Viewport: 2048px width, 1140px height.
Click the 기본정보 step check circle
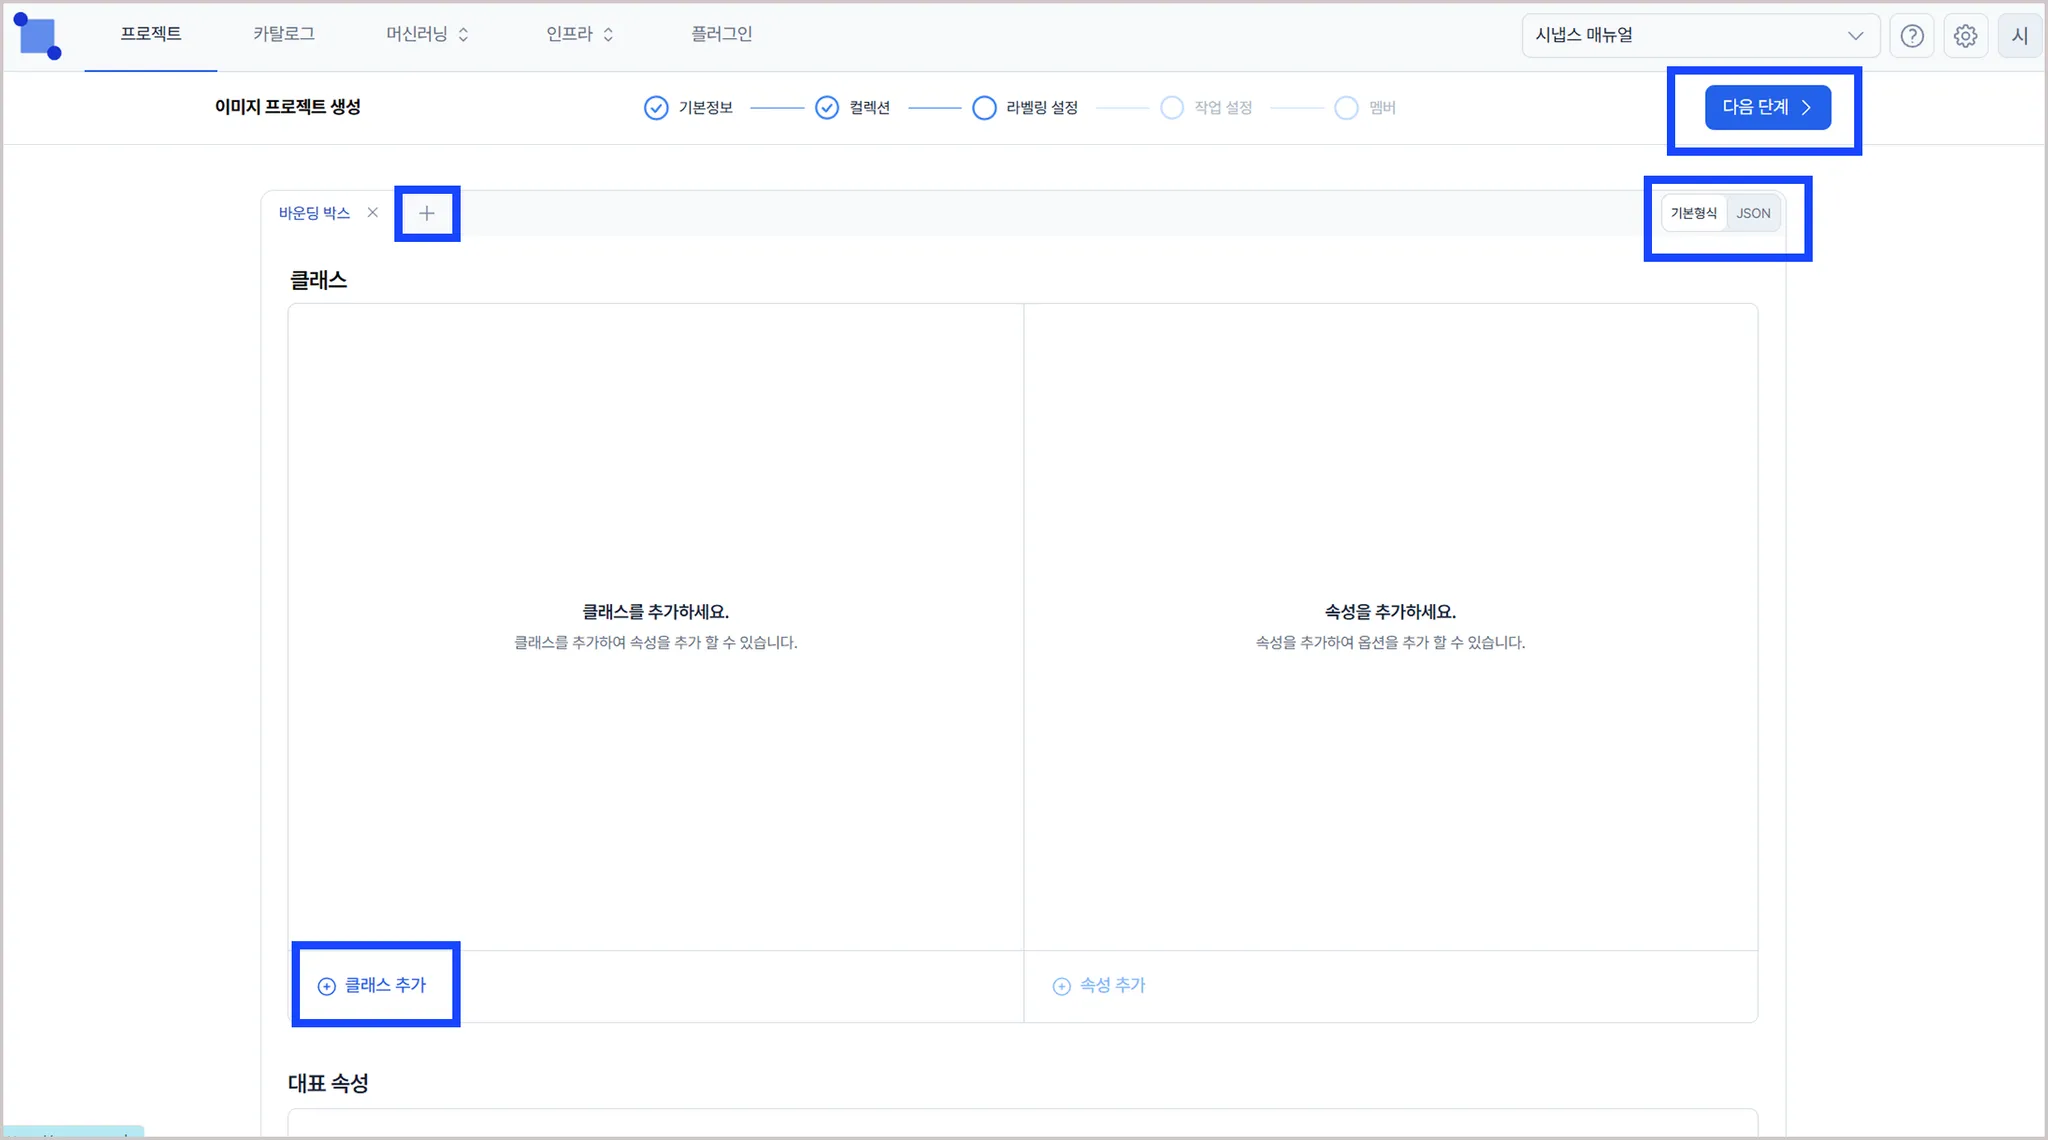[656, 108]
